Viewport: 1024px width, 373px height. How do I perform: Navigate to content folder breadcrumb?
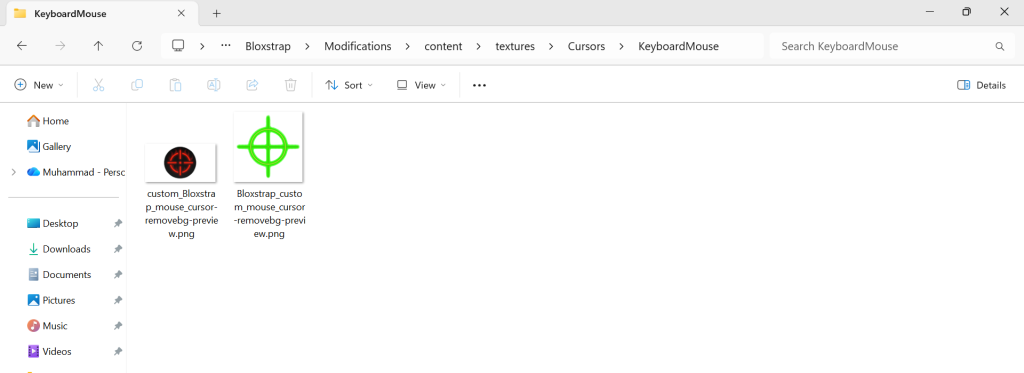(443, 46)
